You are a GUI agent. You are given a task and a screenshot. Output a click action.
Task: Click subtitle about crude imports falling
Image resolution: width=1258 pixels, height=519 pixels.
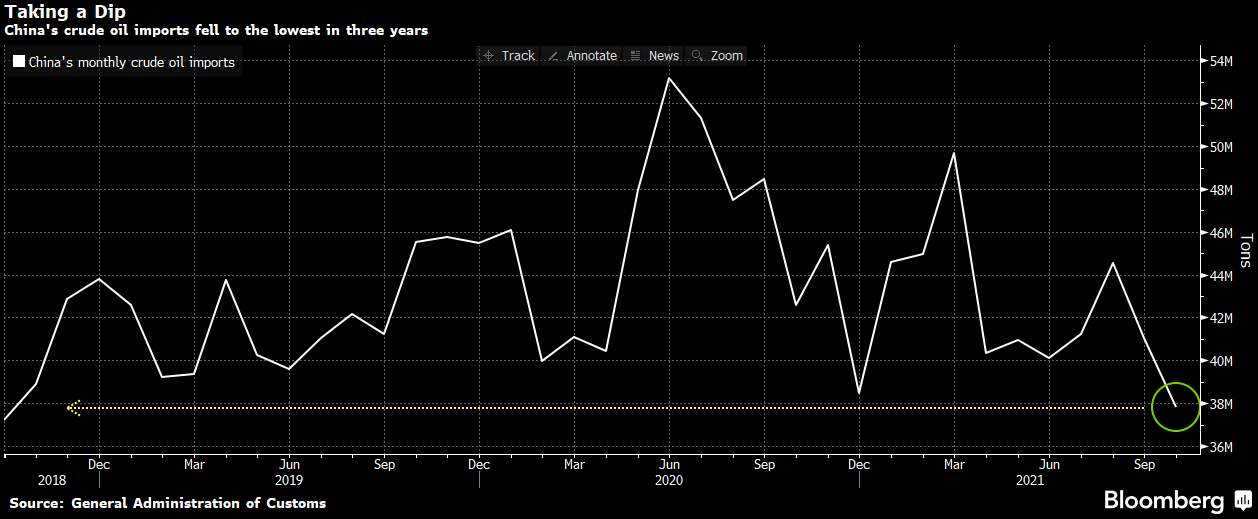(x=217, y=31)
